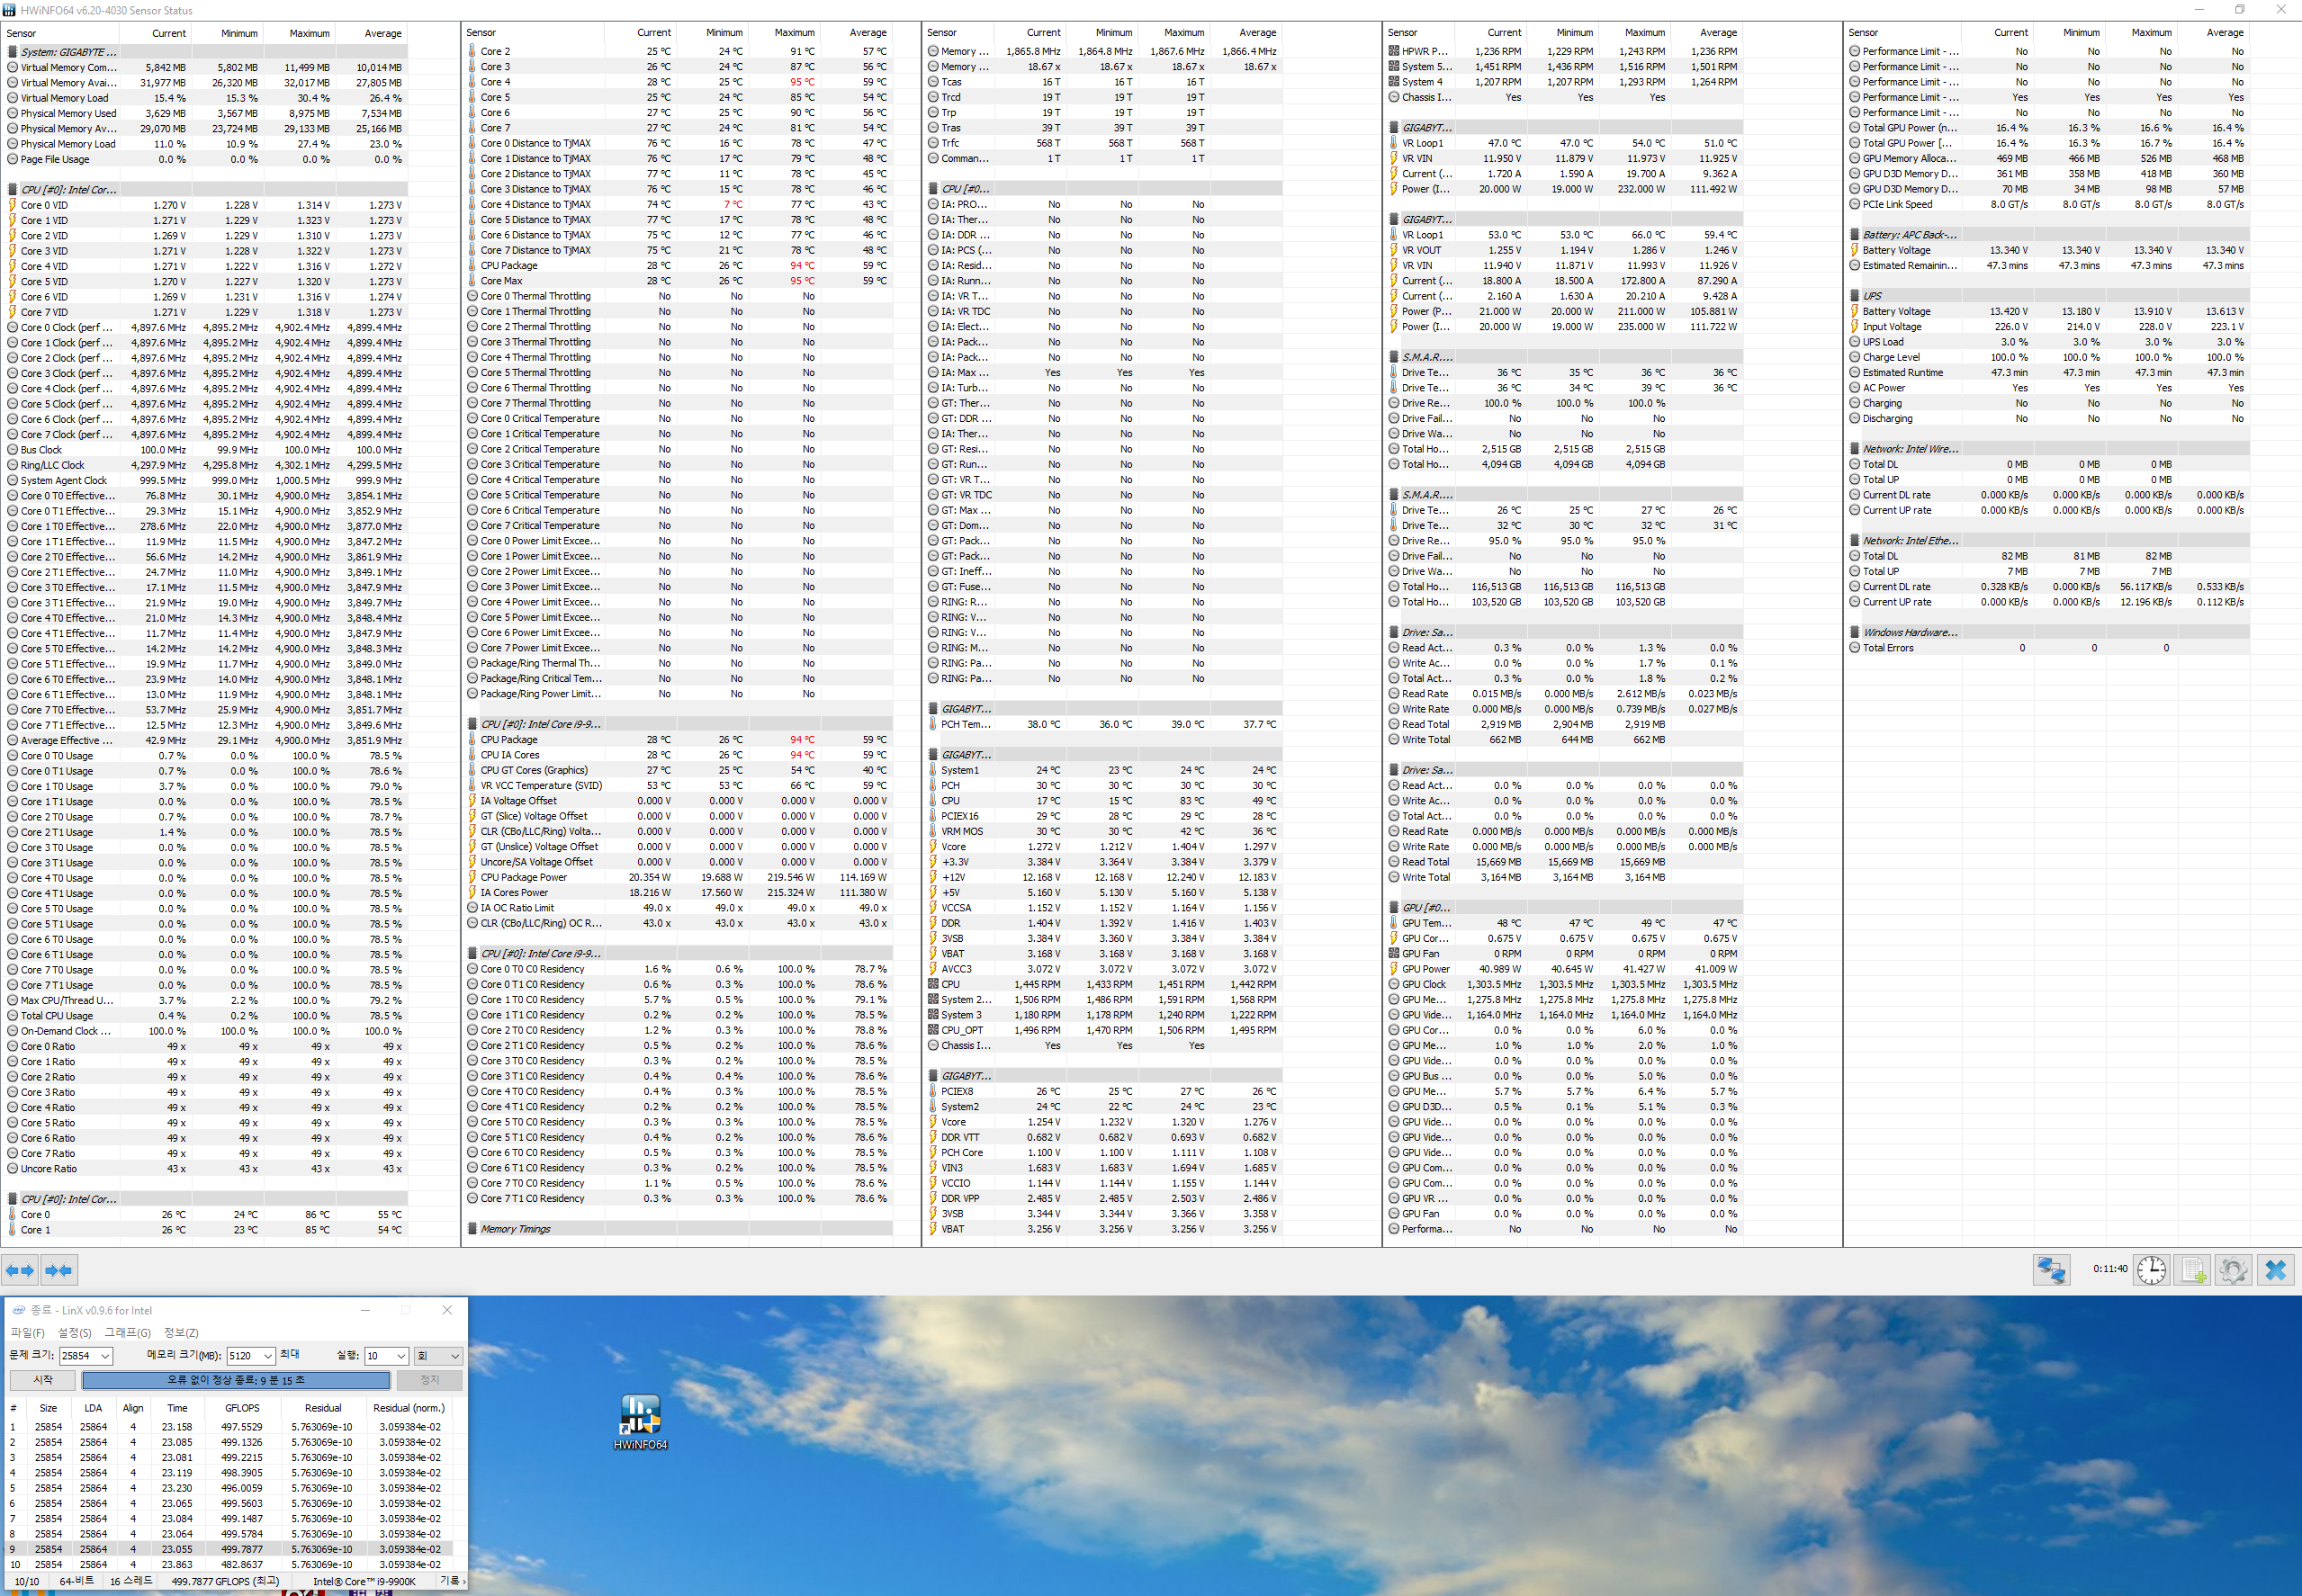This screenshot has height=1596, width=2302.
Task: Open the 파일(F) menu in LinX
Action: pos(27,1333)
